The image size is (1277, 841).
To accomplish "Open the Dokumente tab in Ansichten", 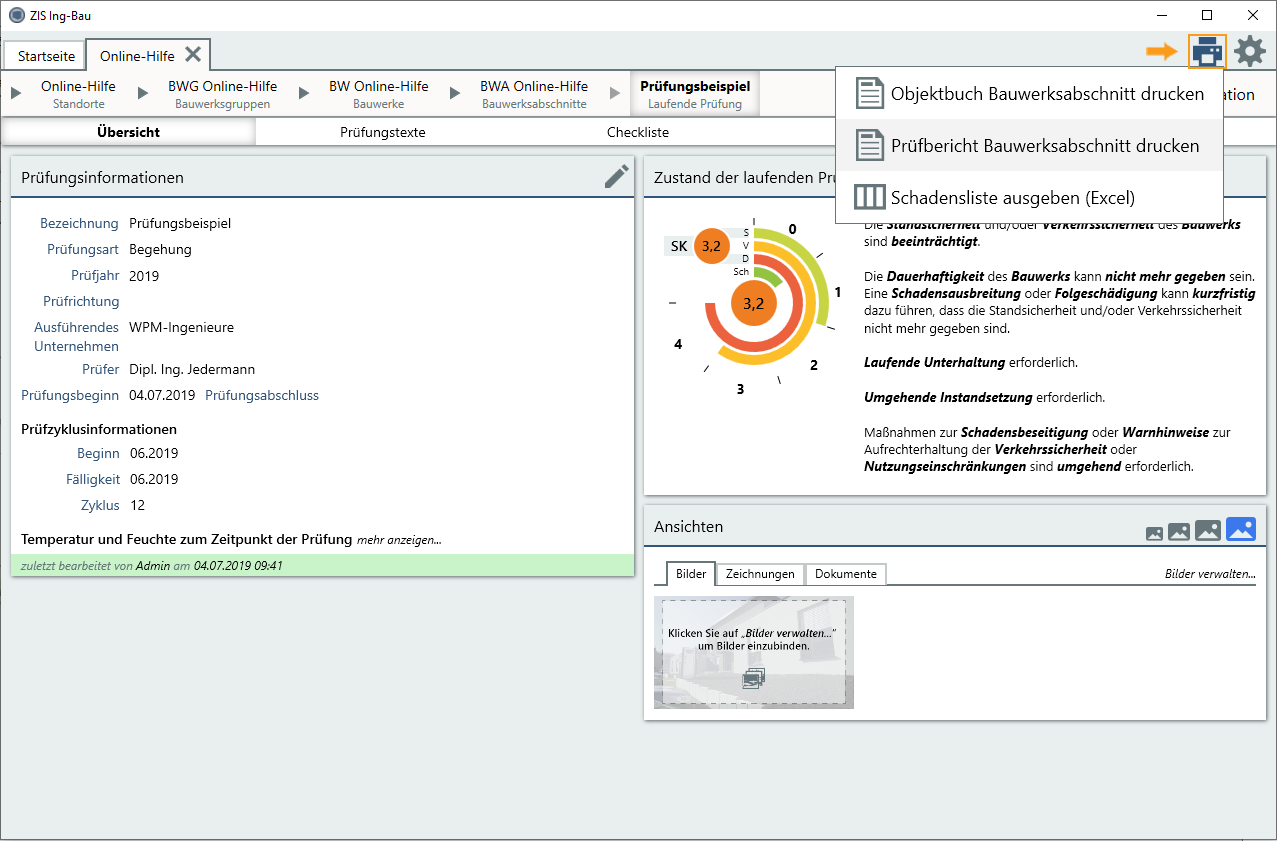I will coord(845,574).
